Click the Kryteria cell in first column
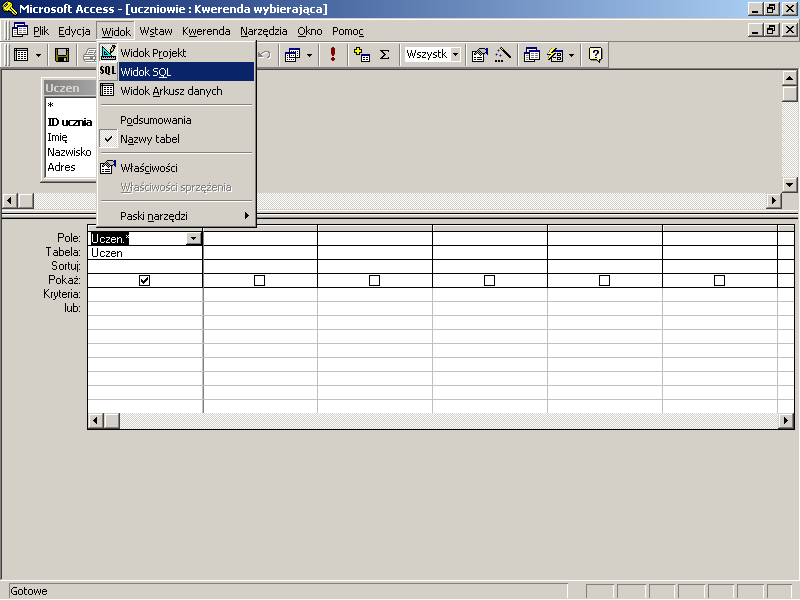 coord(145,295)
